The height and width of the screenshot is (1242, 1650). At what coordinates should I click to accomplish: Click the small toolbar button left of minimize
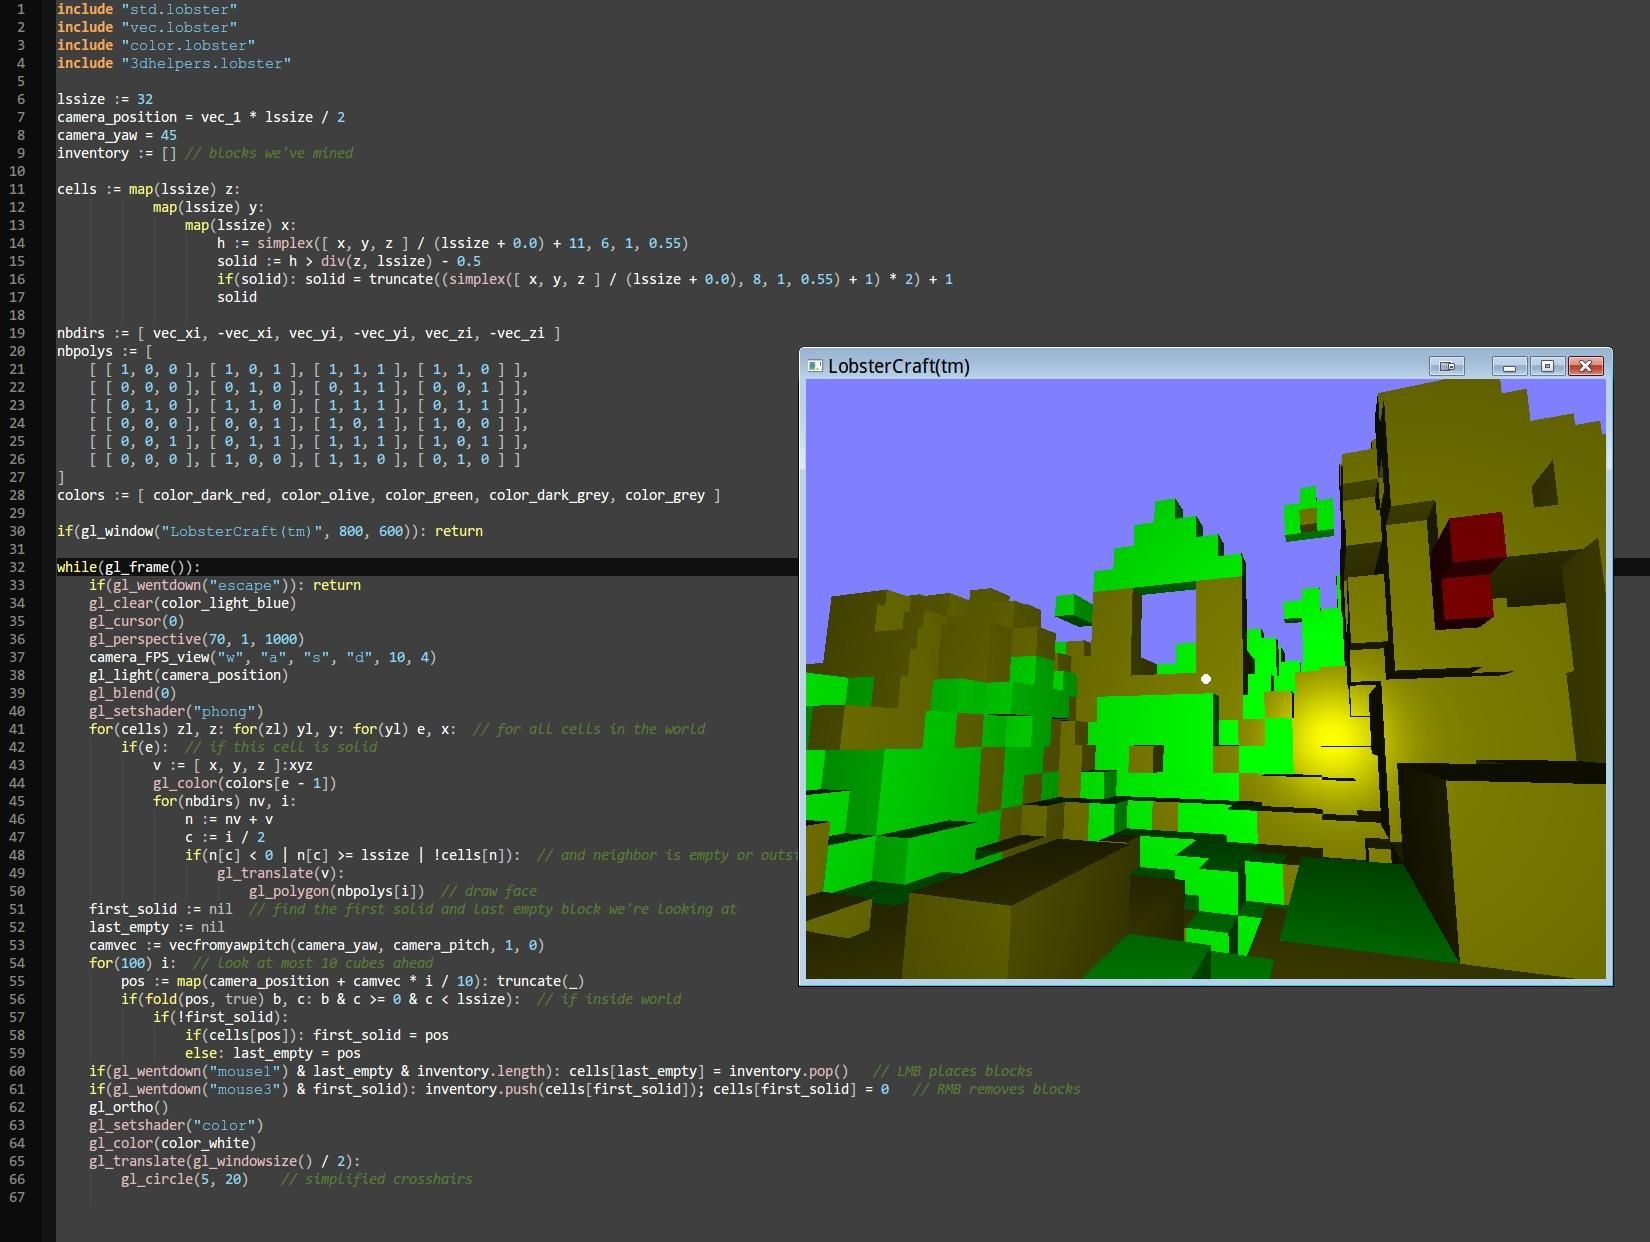[x=1447, y=366]
